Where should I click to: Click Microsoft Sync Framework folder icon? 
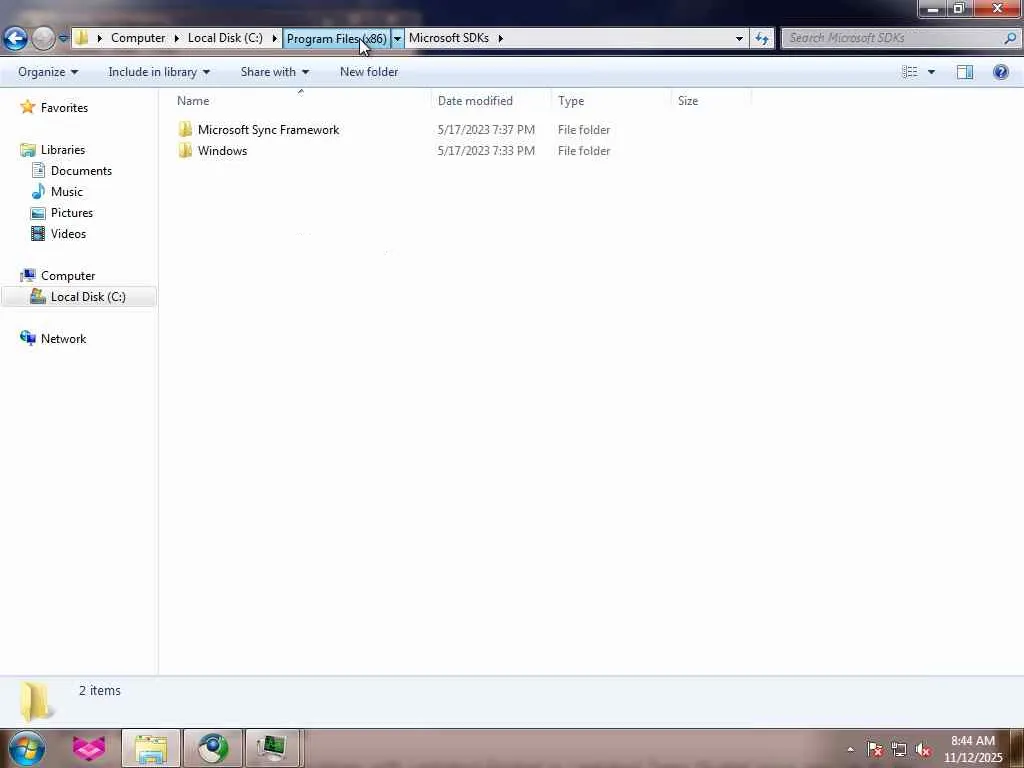coord(185,129)
